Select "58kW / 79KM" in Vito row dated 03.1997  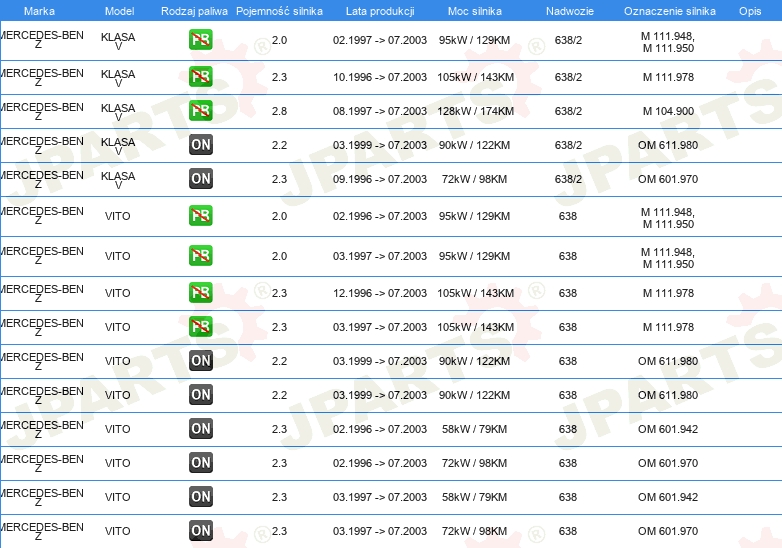[474, 497]
